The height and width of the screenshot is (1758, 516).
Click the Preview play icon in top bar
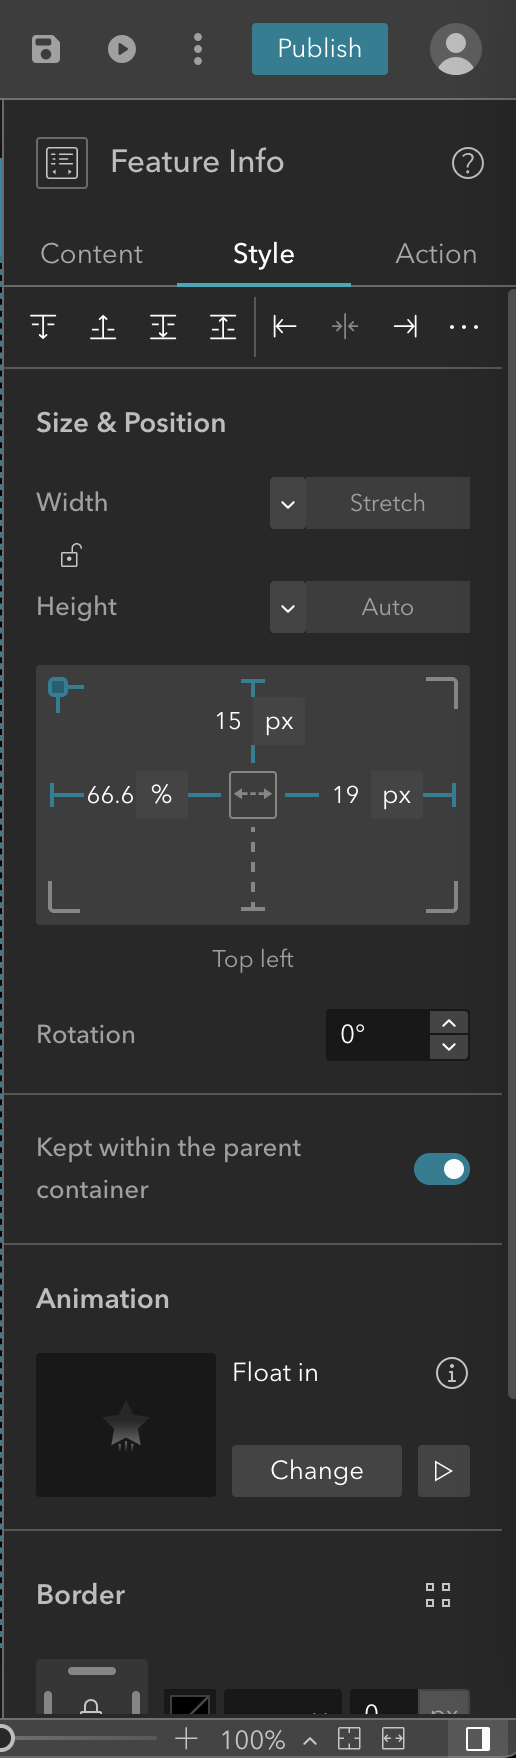tap(122, 49)
